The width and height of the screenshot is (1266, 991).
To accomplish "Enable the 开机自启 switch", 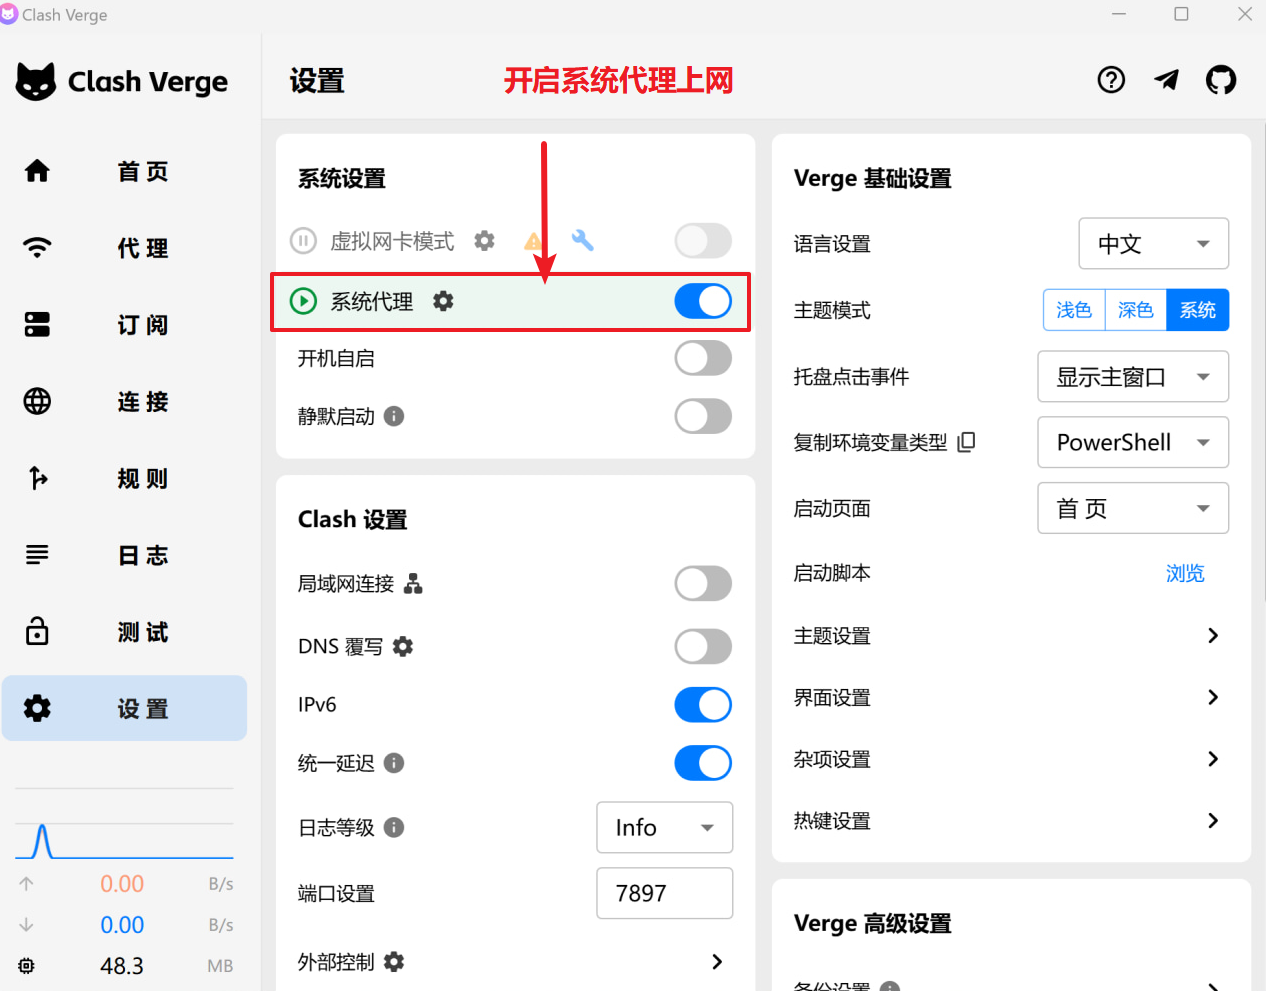I will (702, 358).
